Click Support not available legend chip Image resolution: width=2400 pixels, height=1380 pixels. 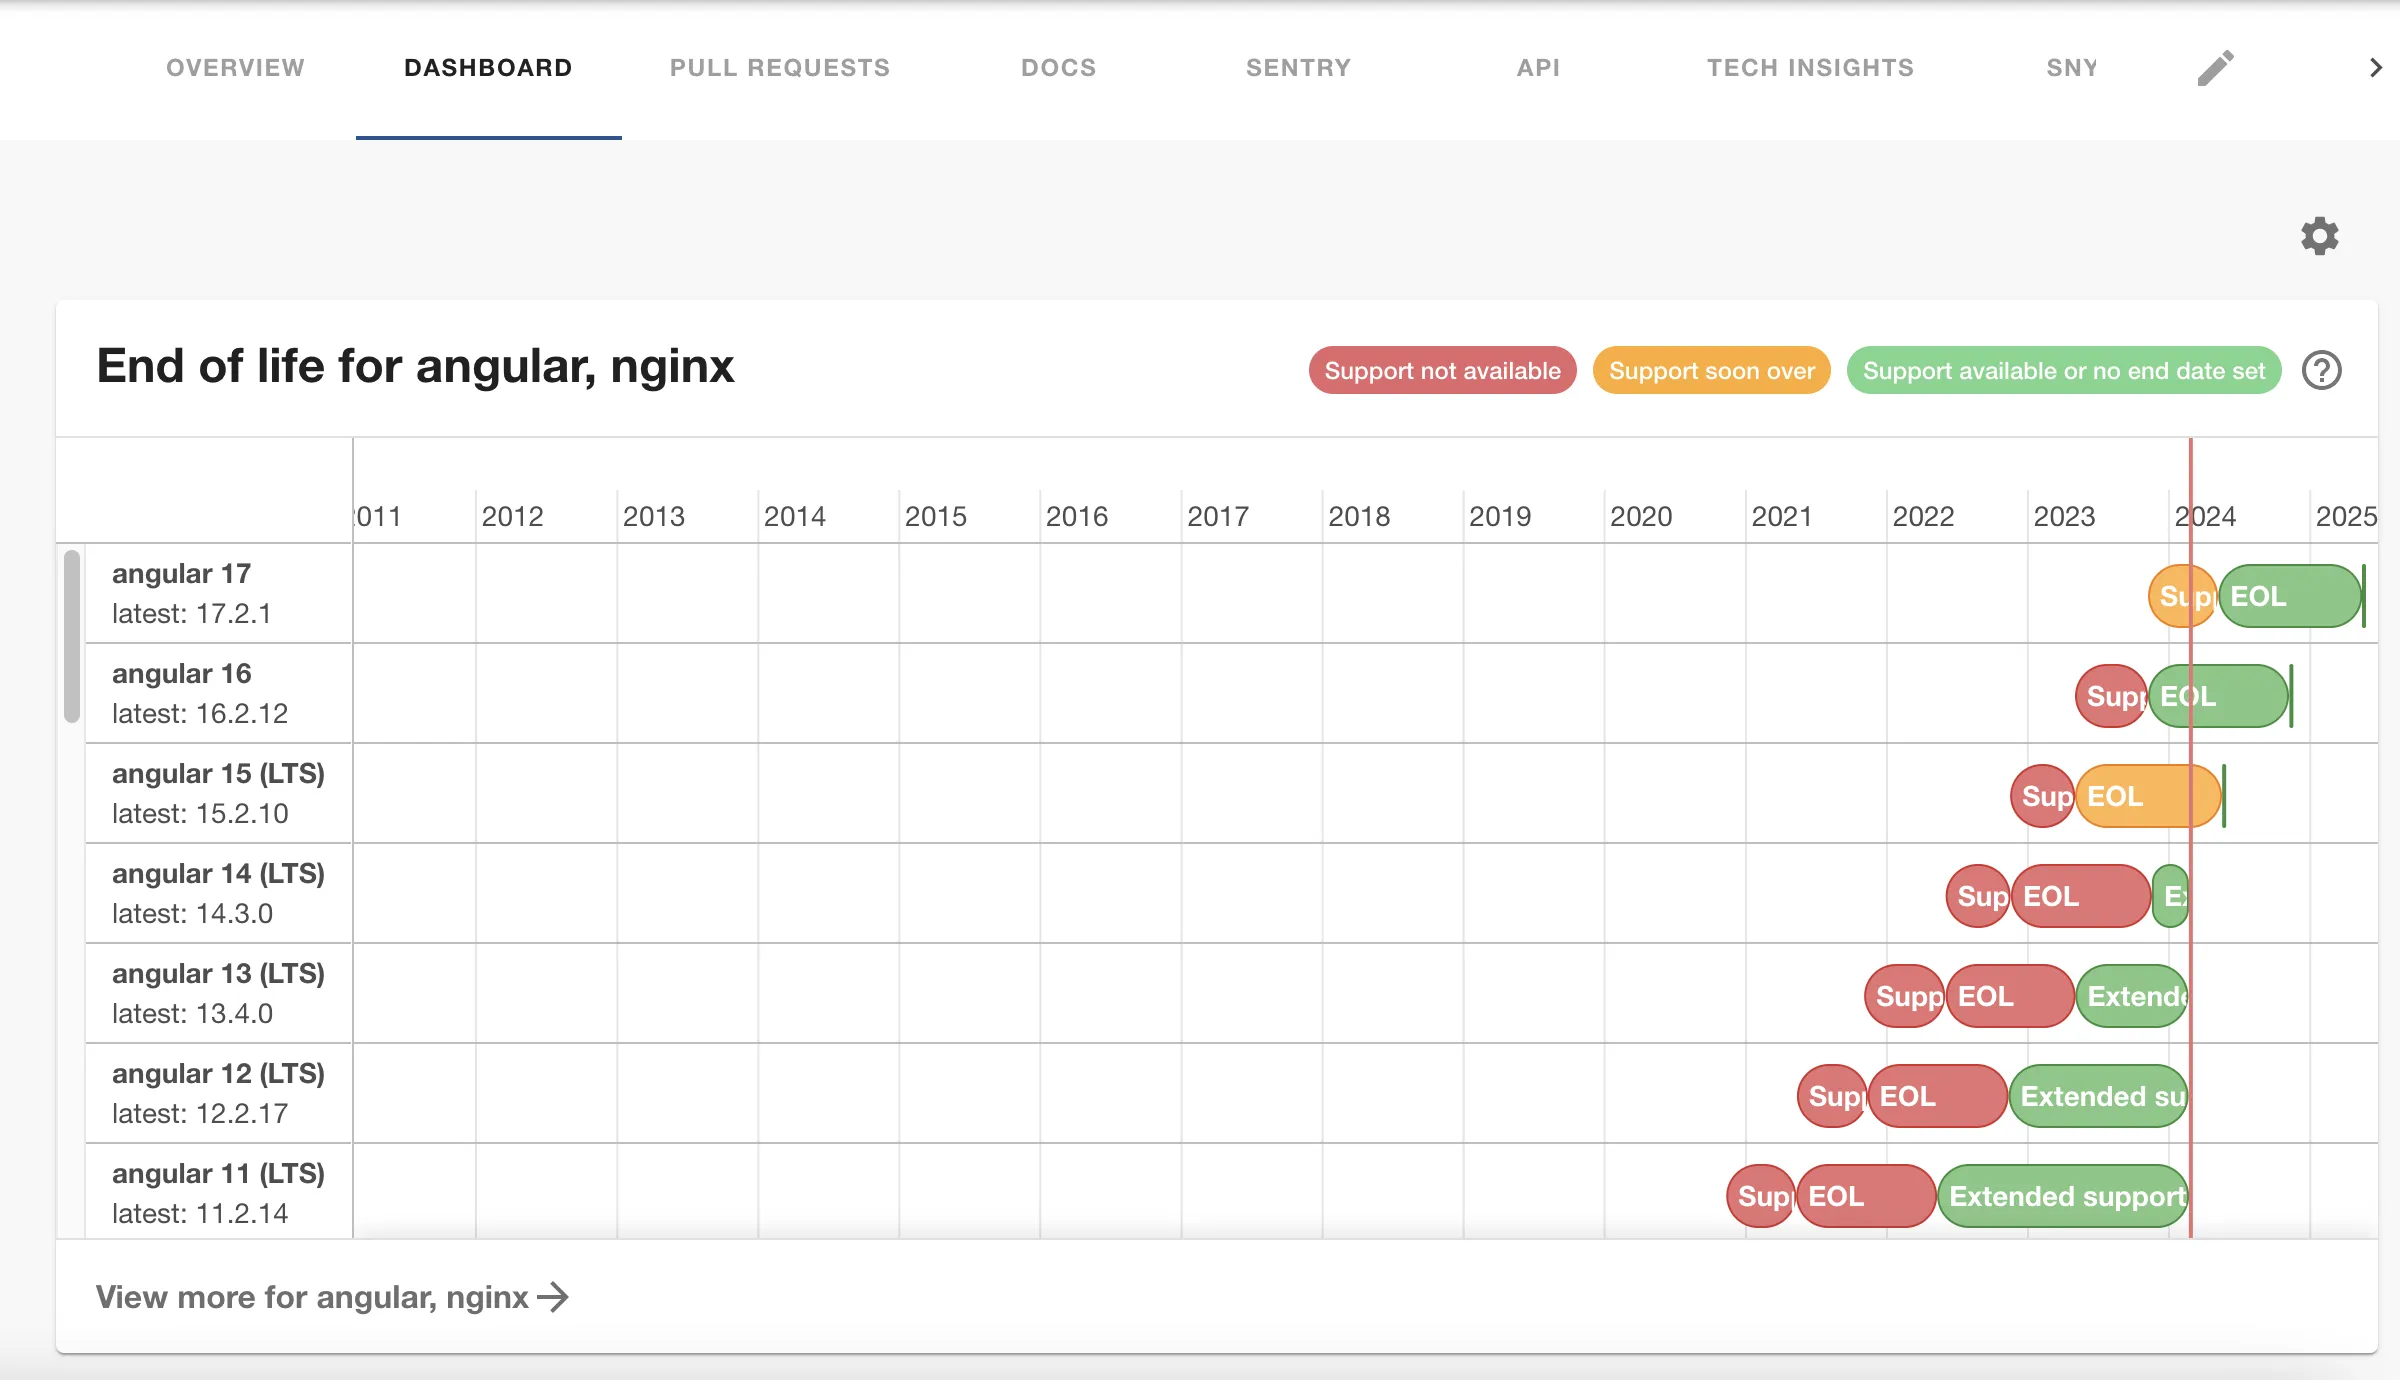point(1441,371)
